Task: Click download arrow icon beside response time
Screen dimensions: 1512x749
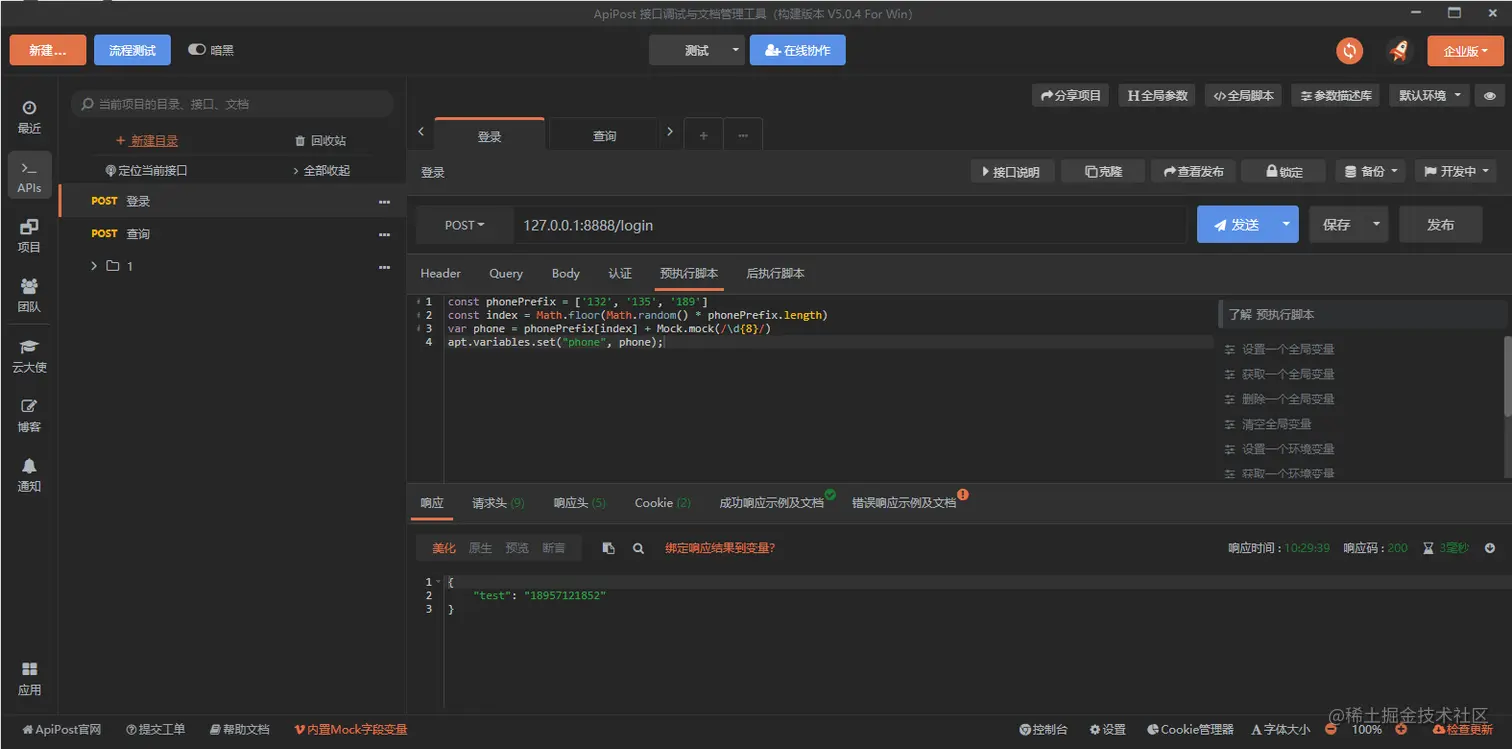Action: pos(1490,548)
